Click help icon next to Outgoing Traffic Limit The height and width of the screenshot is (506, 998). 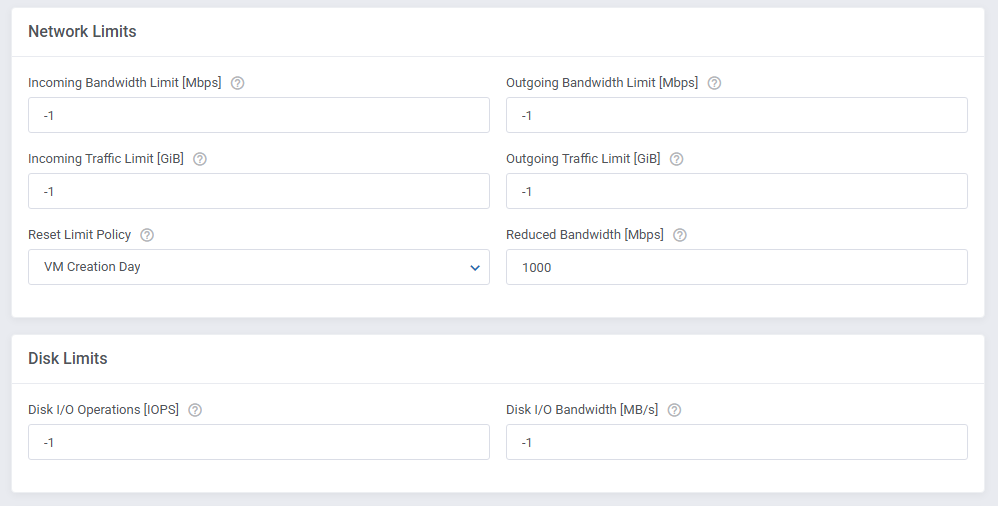[677, 159]
